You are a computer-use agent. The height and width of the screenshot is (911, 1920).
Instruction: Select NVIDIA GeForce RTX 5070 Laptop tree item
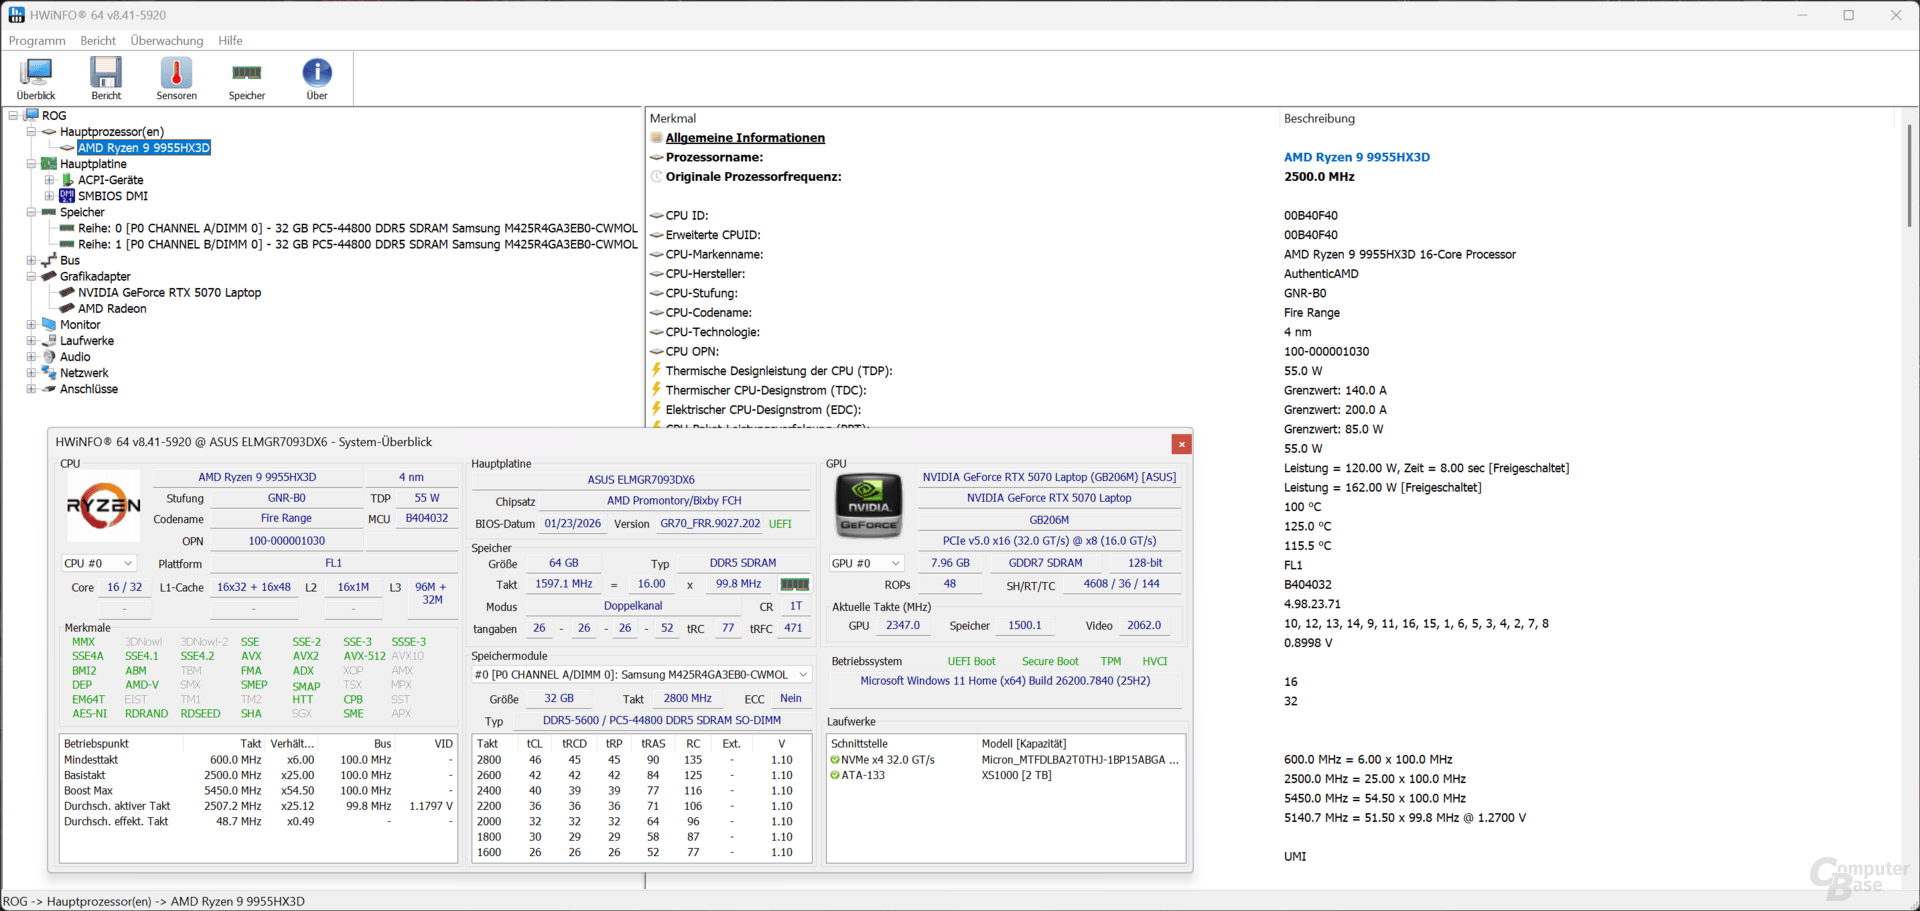[169, 293]
